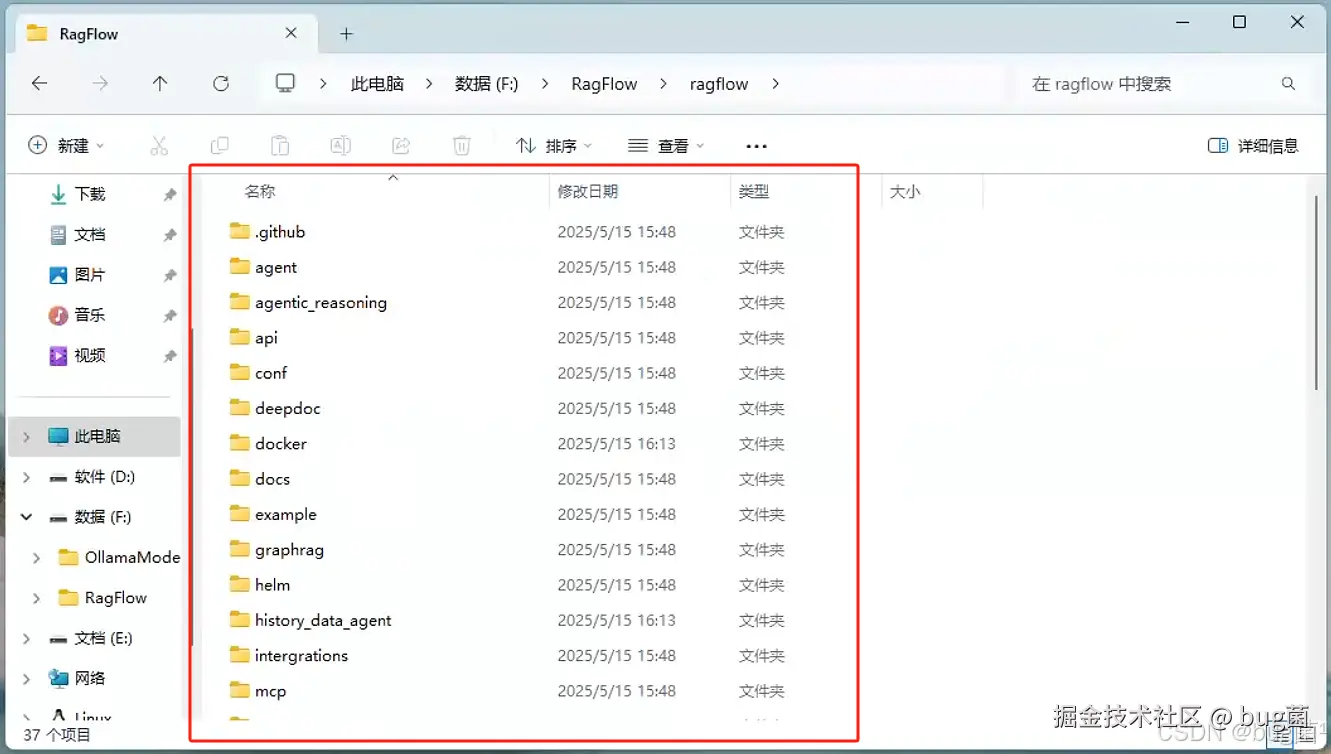Image resolution: width=1331 pixels, height=754 pixels.
Task: Click the search magnifier icon
Action: pyautogui.click(x=1288, y=84)
